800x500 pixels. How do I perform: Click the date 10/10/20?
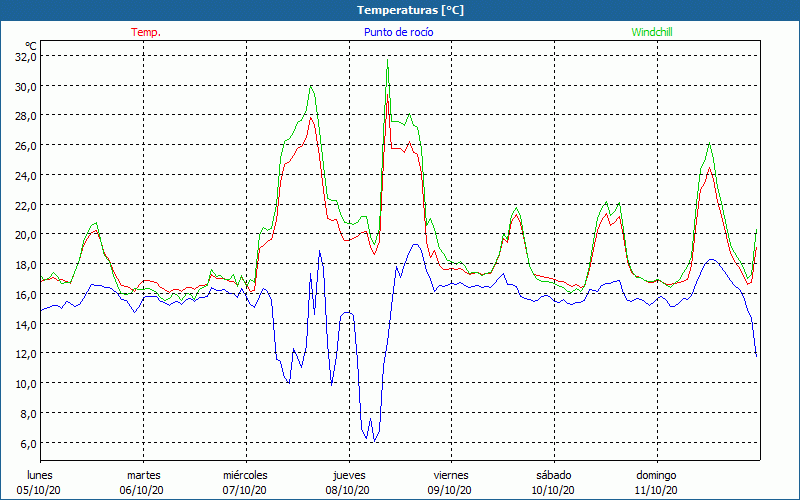(x=553, y=490)
